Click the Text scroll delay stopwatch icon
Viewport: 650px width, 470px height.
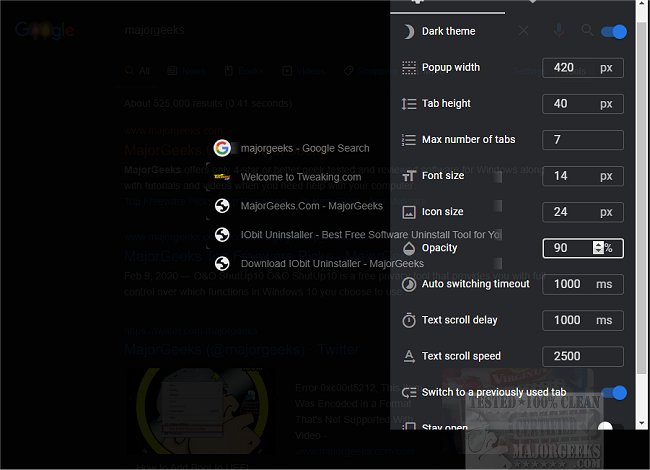(409, 320)
